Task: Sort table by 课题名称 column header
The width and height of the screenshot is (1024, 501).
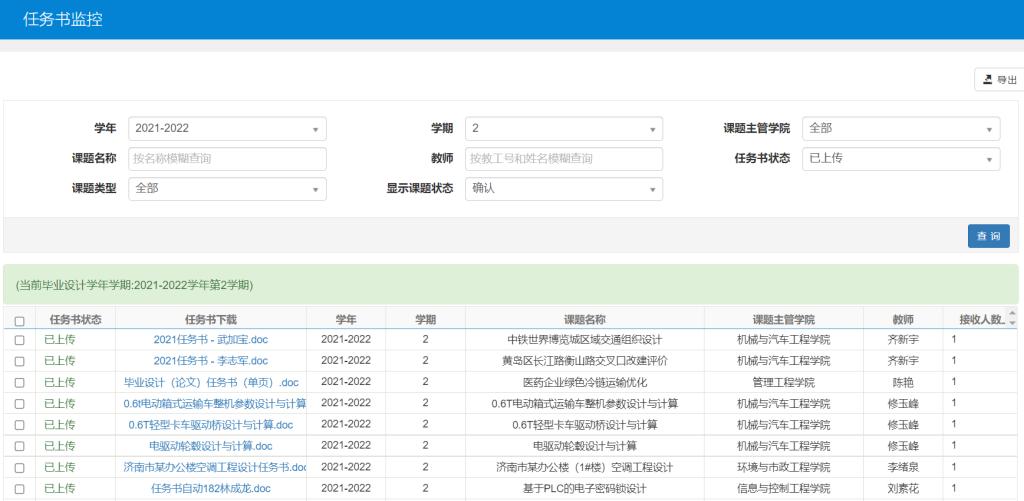Action: [584, 320]
